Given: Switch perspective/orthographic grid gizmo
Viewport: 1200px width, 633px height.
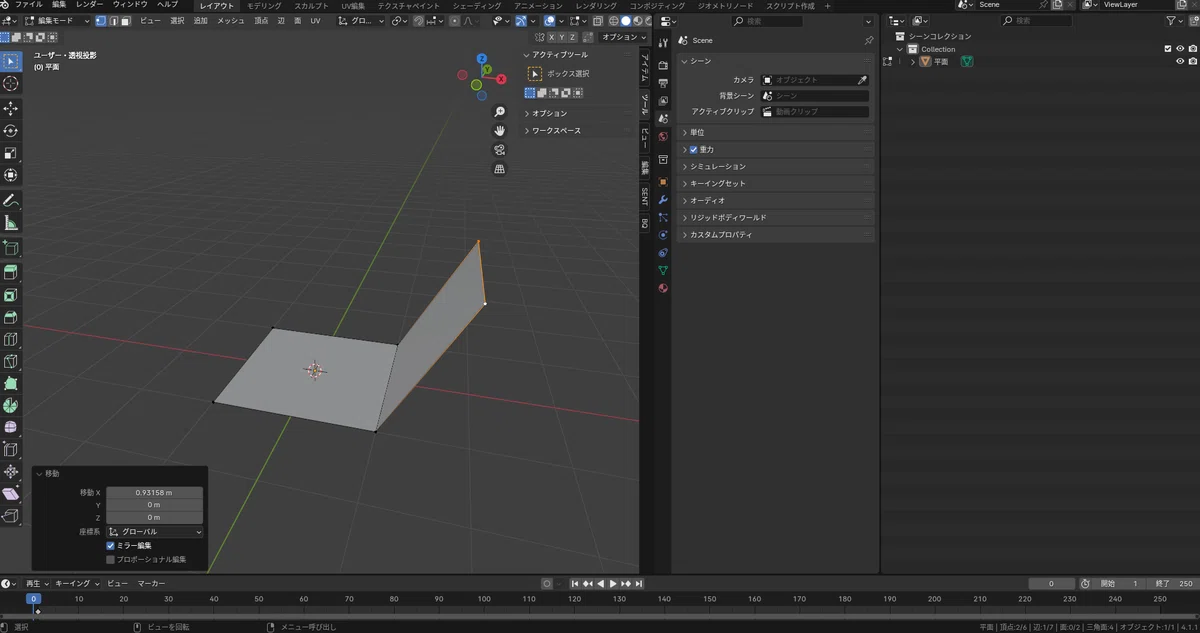Looking at the screenshot, I should click(x=500, y=169).
